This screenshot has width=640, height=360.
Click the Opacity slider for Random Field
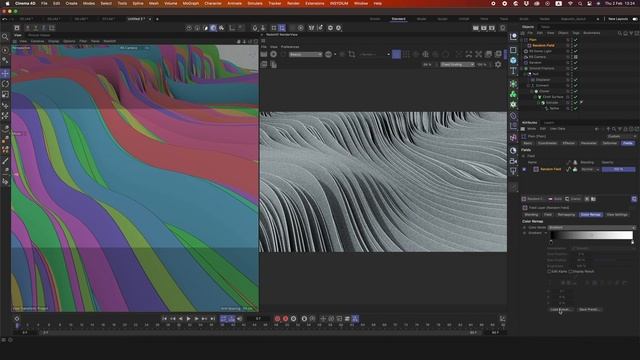click(618, 169)
